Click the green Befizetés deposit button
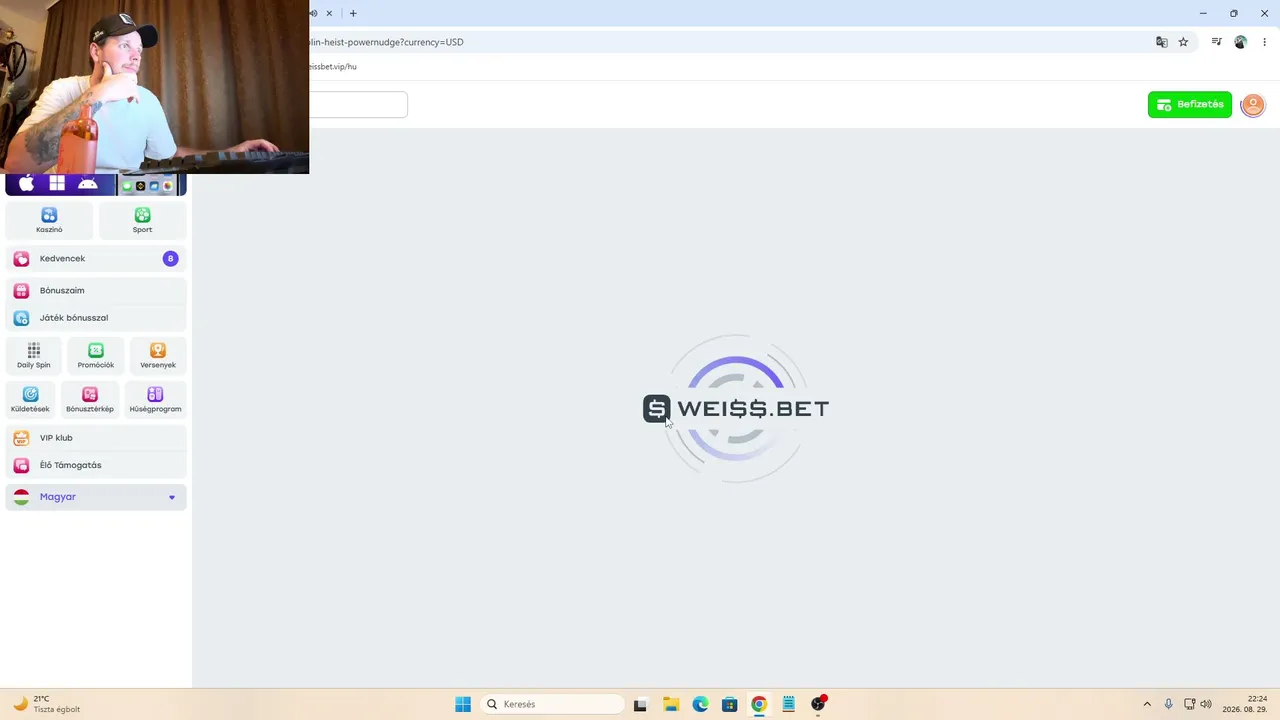 tap(1190, 104)
